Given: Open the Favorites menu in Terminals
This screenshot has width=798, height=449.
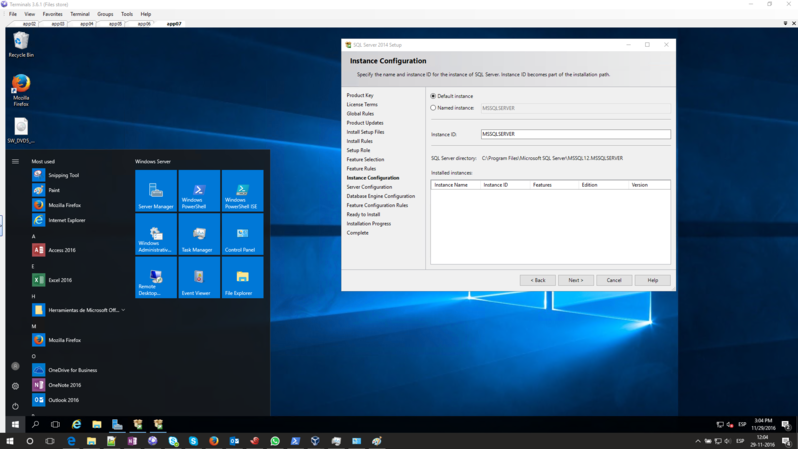Looking at the screenshot, I should tap(52, 14).
